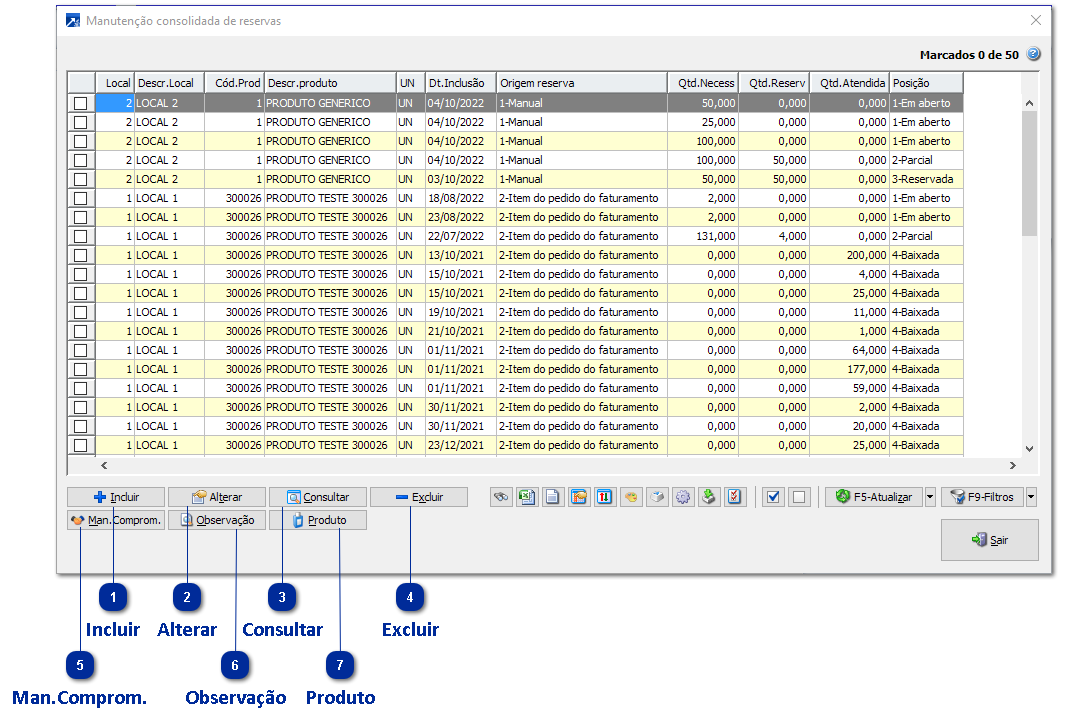This screenshot has height=726, width=1075.
Task: Open the Man.Comprom. button
Action: click(115, 520)
